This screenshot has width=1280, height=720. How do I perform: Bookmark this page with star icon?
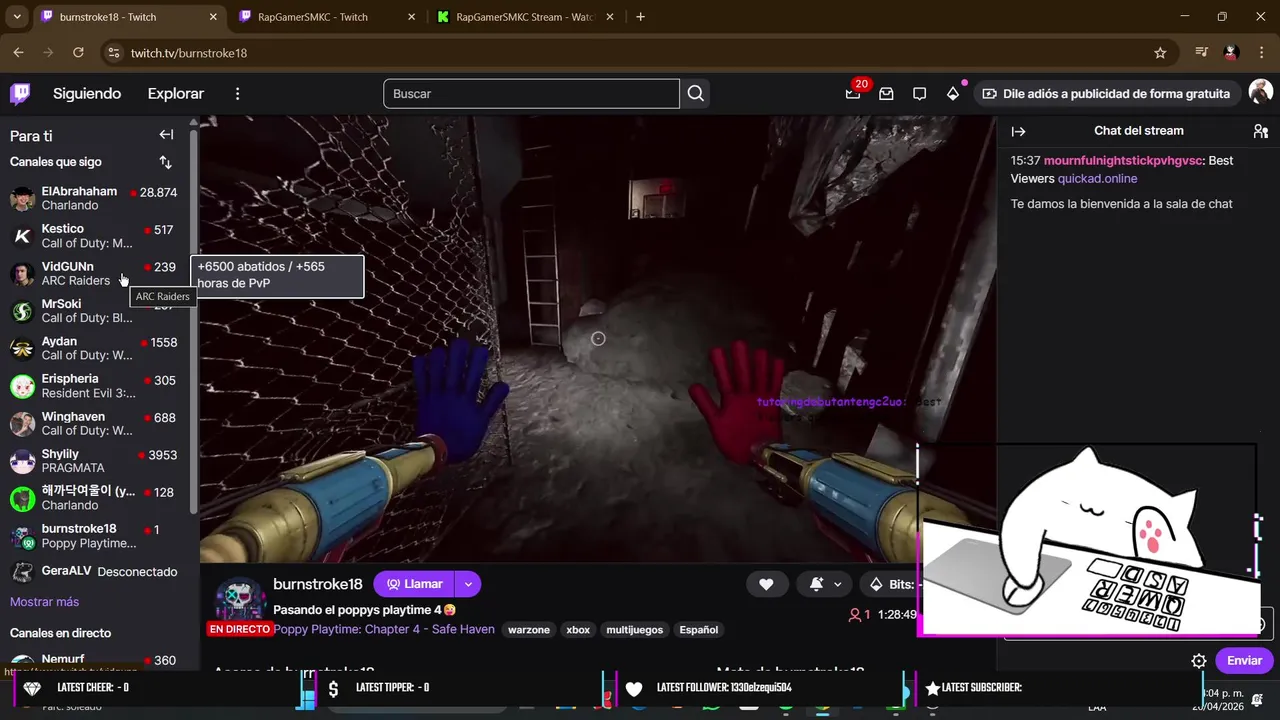click(x=1160, y=53)
